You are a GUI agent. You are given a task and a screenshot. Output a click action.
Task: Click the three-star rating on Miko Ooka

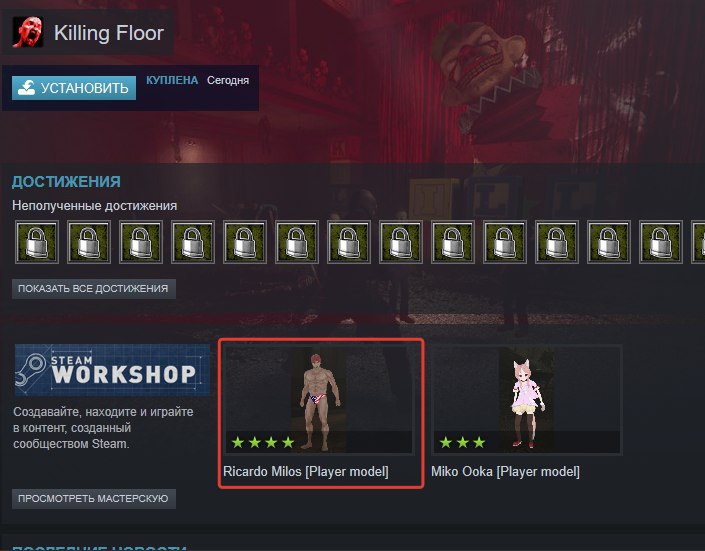click(x=463, y=443)
